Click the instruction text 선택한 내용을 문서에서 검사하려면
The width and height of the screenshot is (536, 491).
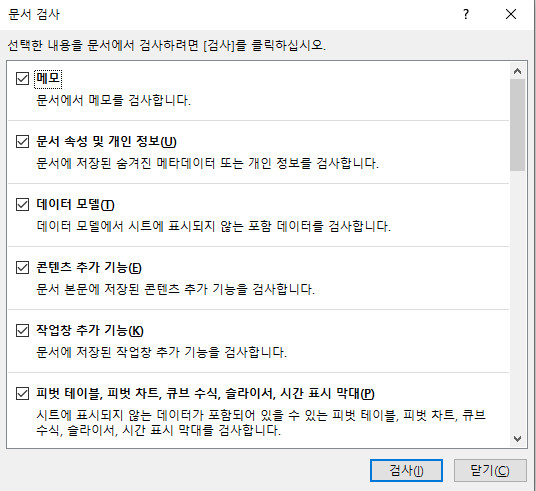coord(166,45)
